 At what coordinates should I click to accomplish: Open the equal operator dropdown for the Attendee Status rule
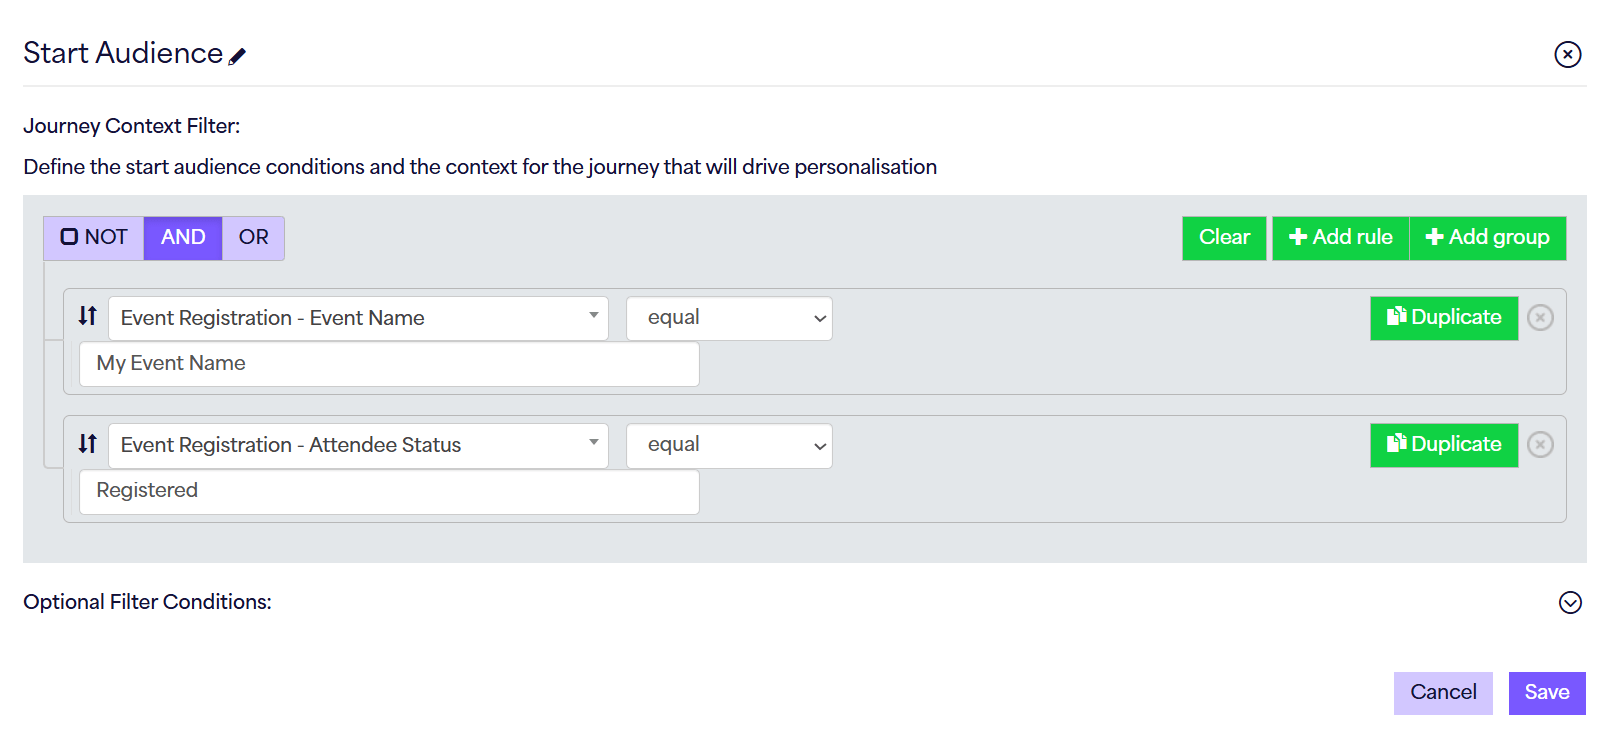point(729,445)
